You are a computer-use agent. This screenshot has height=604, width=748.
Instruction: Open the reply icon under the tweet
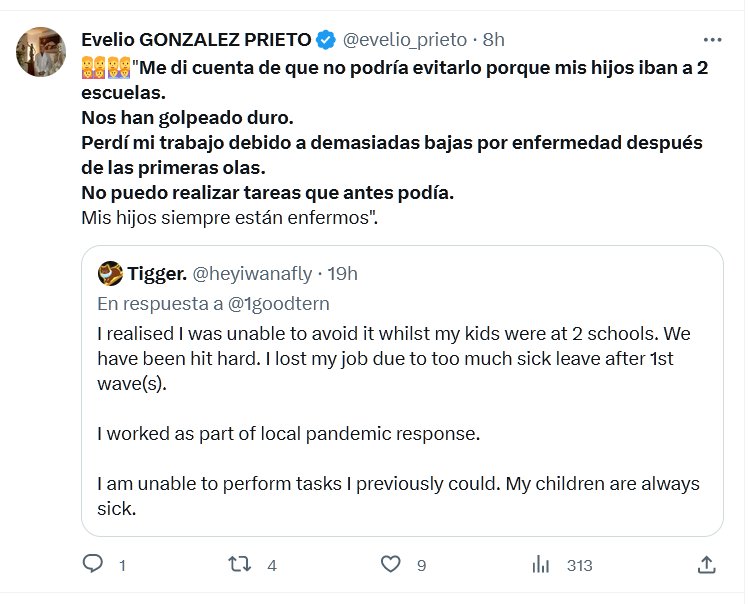click(x=92, y=565)
